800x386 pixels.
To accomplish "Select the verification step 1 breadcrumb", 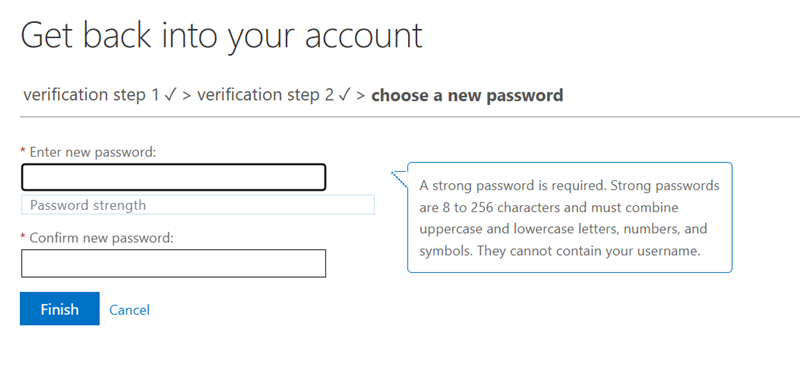I will coord(91,95).
